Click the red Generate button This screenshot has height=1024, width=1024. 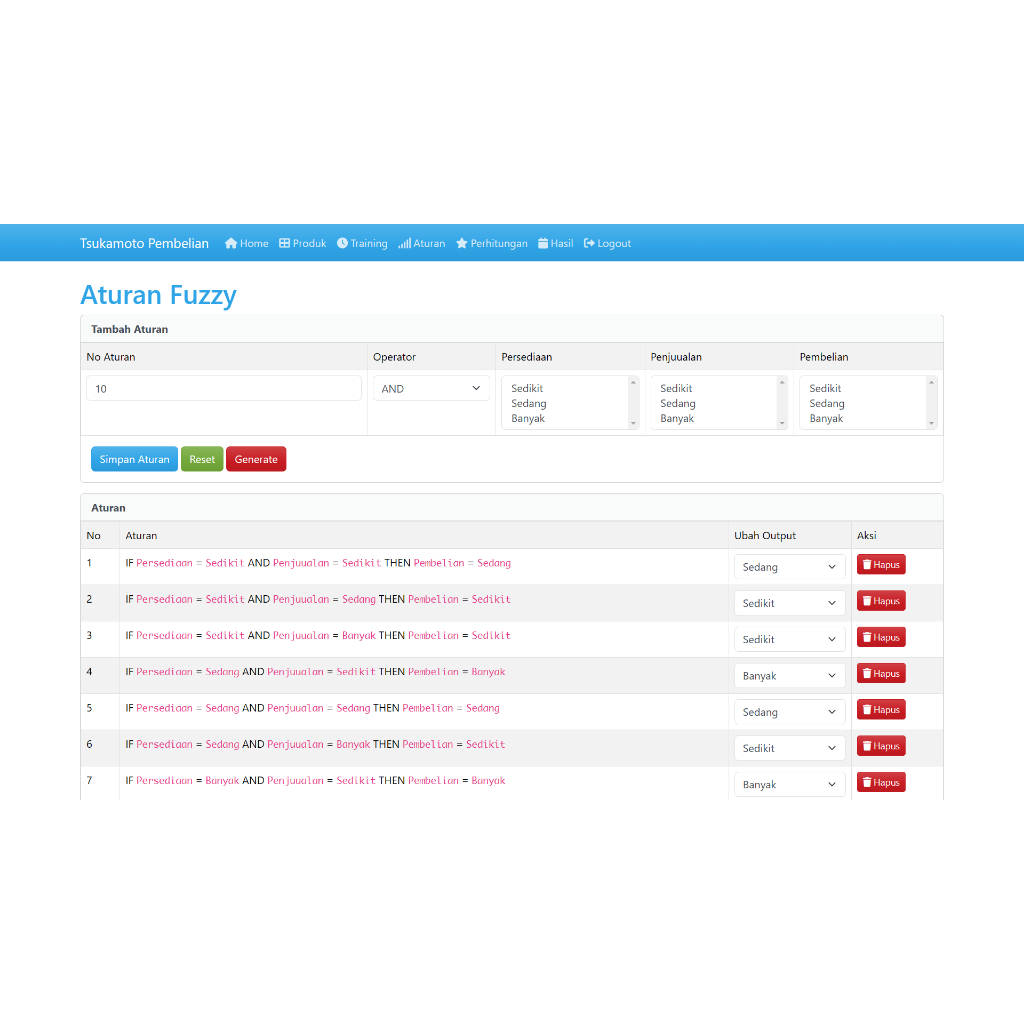[256, 459]
